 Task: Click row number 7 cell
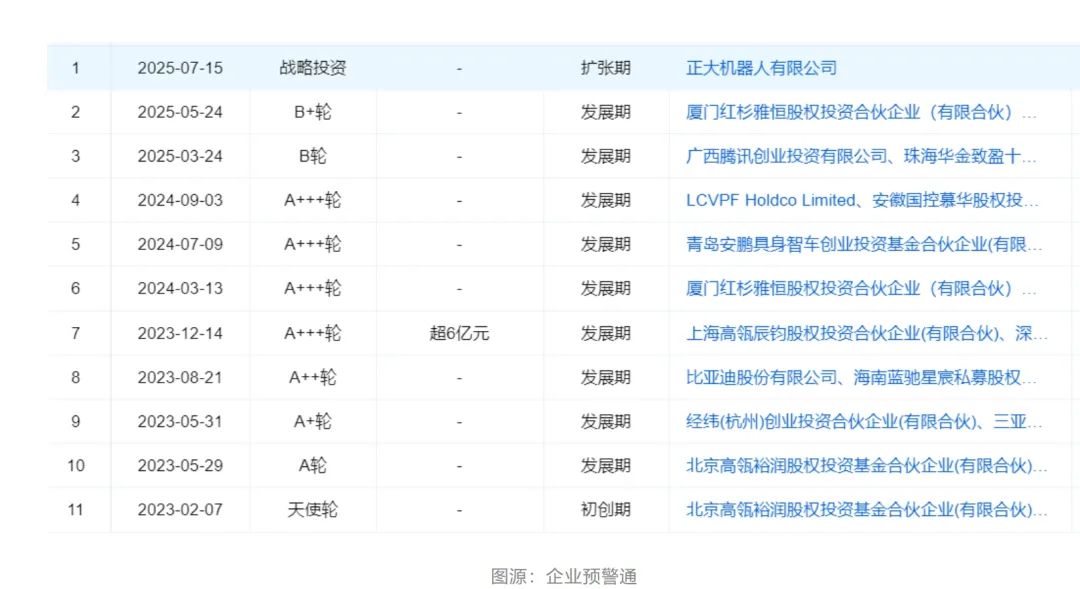(x=76, y=333)
